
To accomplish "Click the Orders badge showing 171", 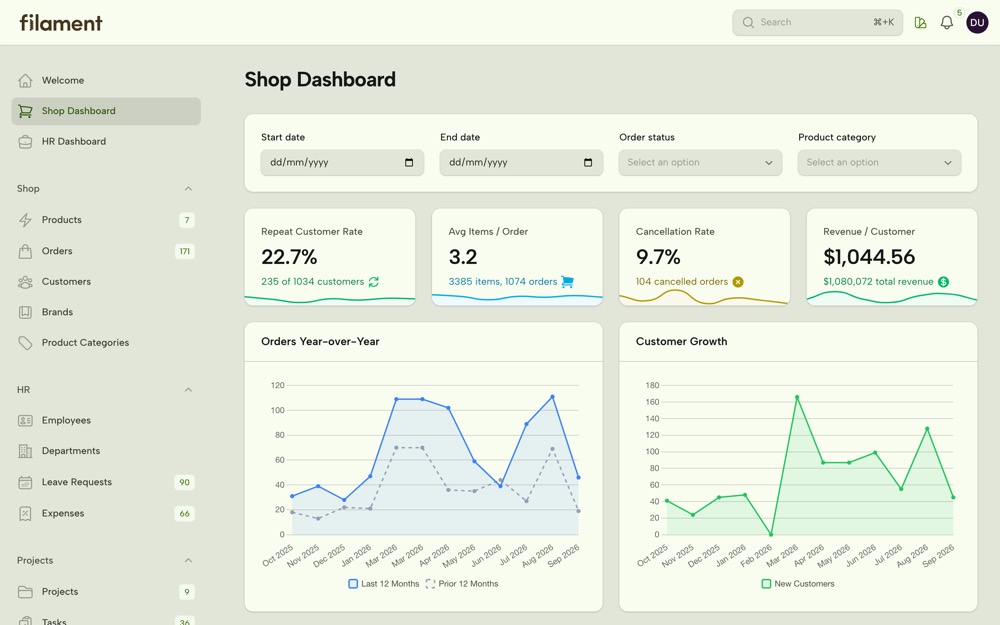I will coord(184,251).
